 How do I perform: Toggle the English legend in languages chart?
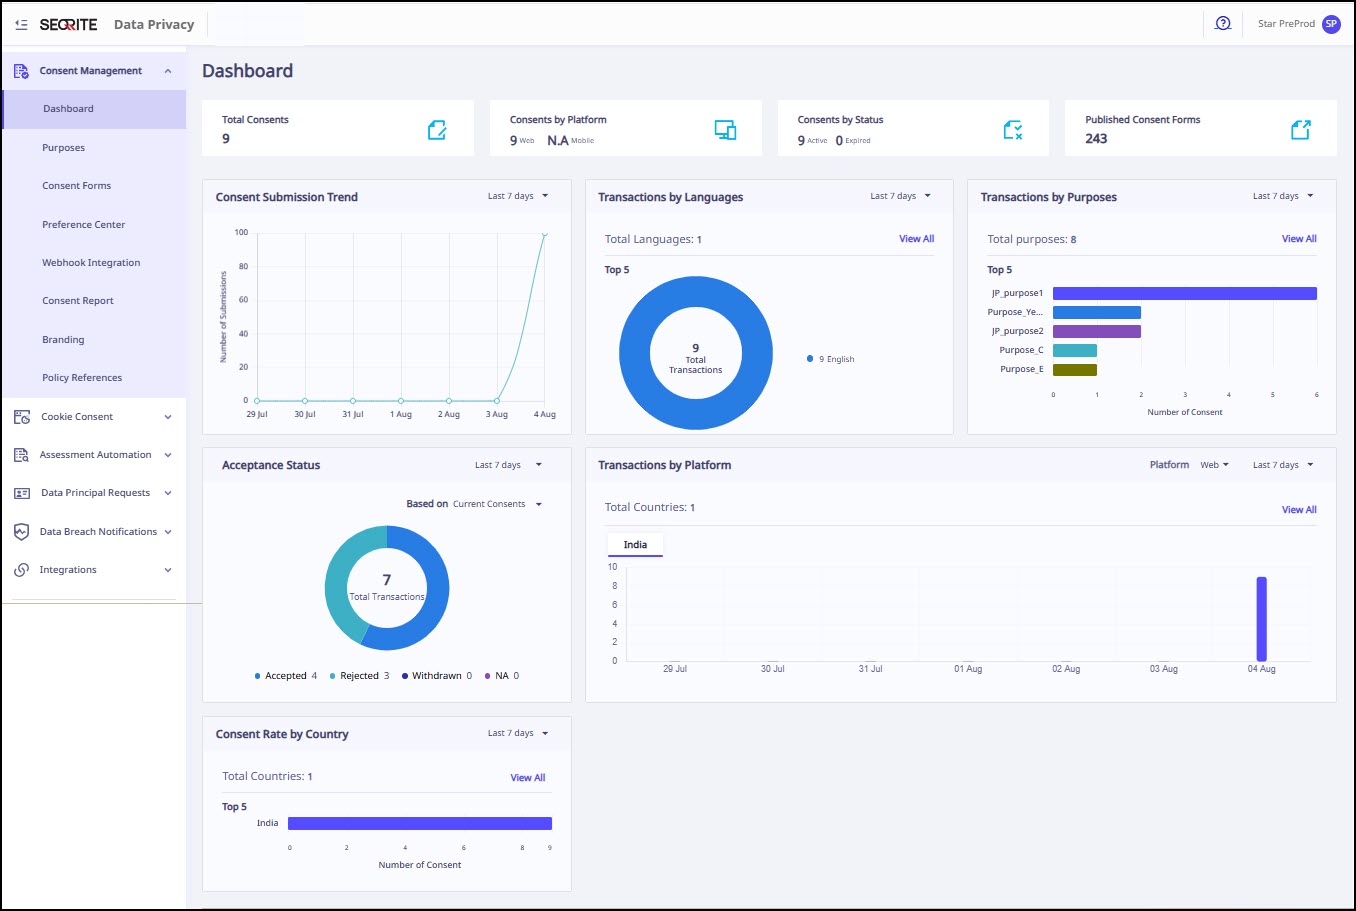(x=831, y=359)
